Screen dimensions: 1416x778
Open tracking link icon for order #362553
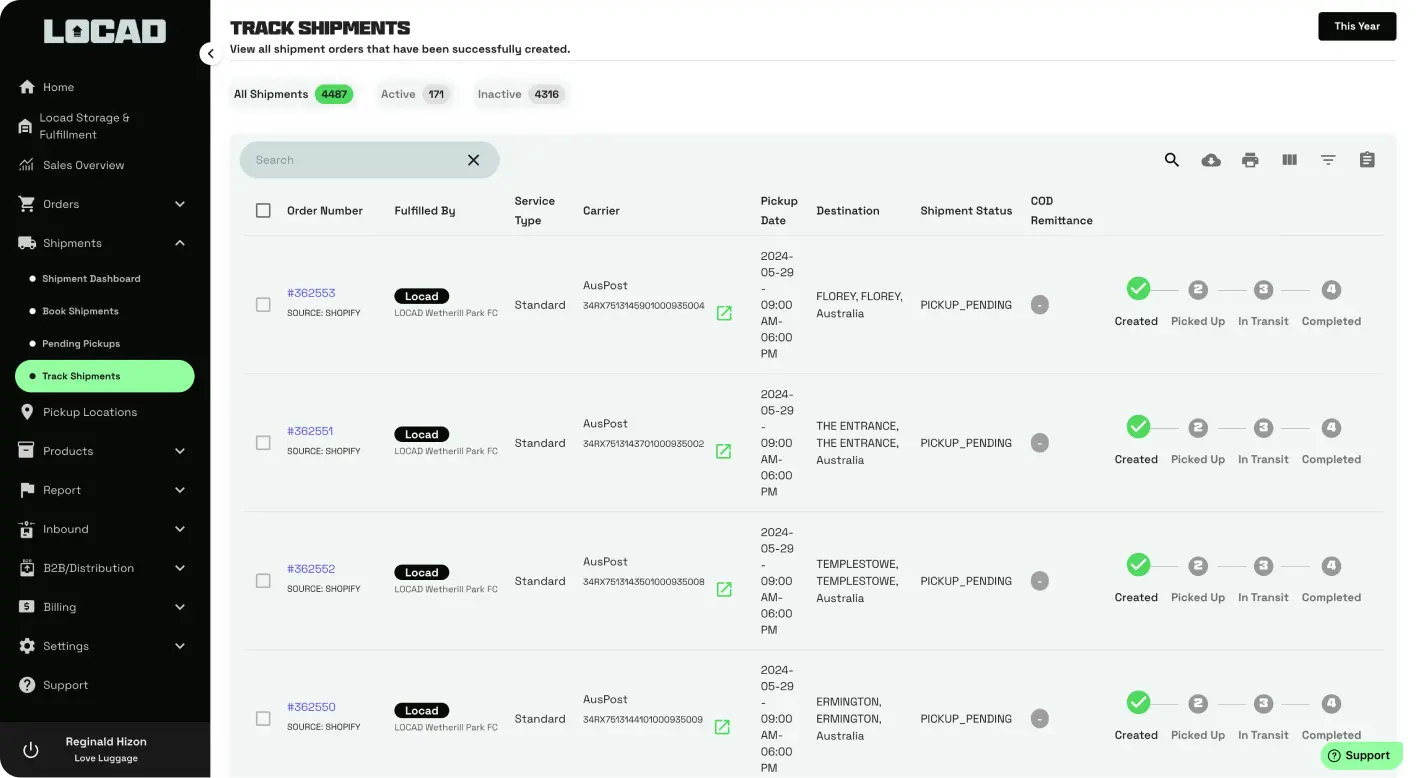pyautogui.click(x=724, y=313)
